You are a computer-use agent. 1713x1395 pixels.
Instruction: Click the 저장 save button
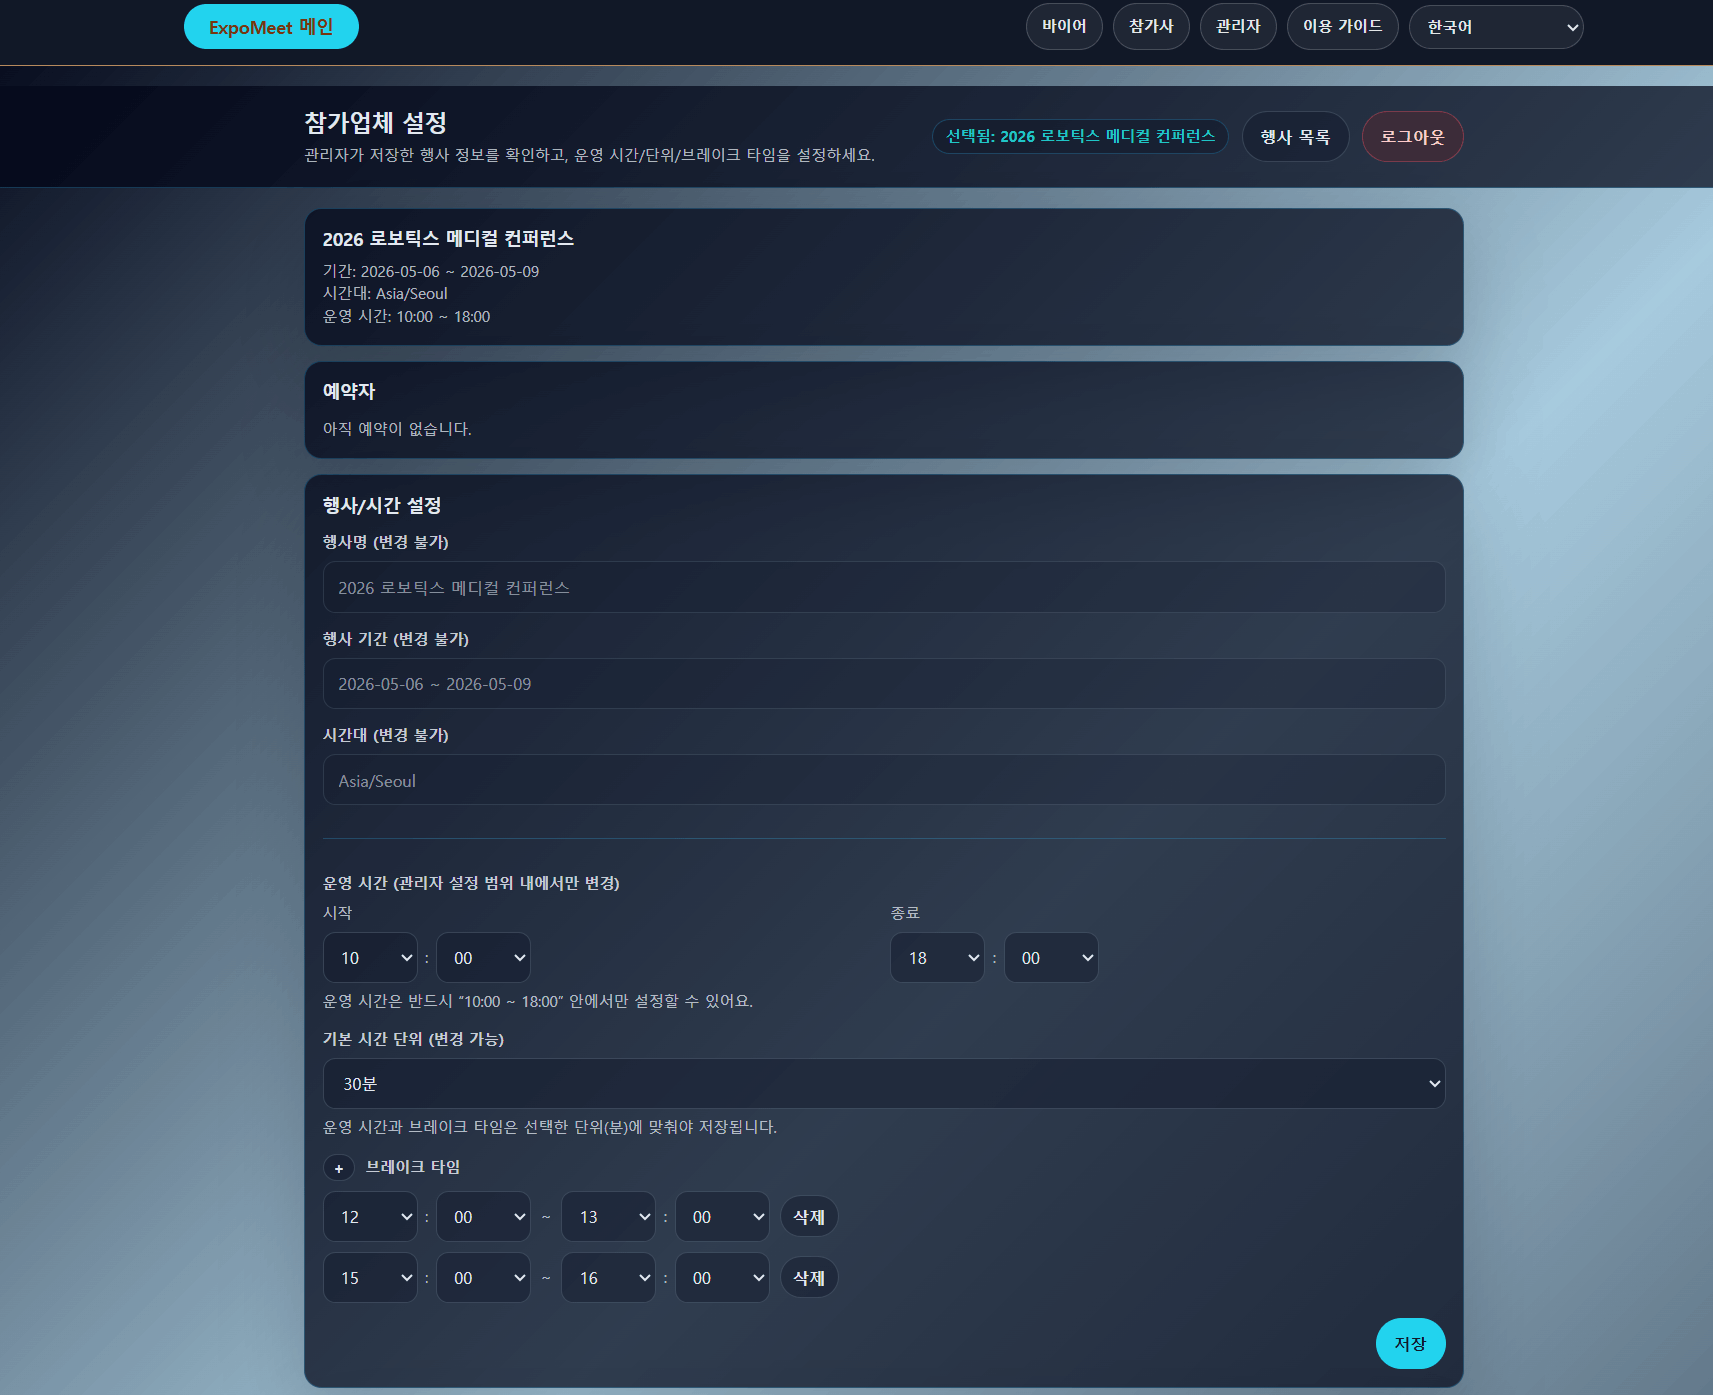coord(1410,1343)
